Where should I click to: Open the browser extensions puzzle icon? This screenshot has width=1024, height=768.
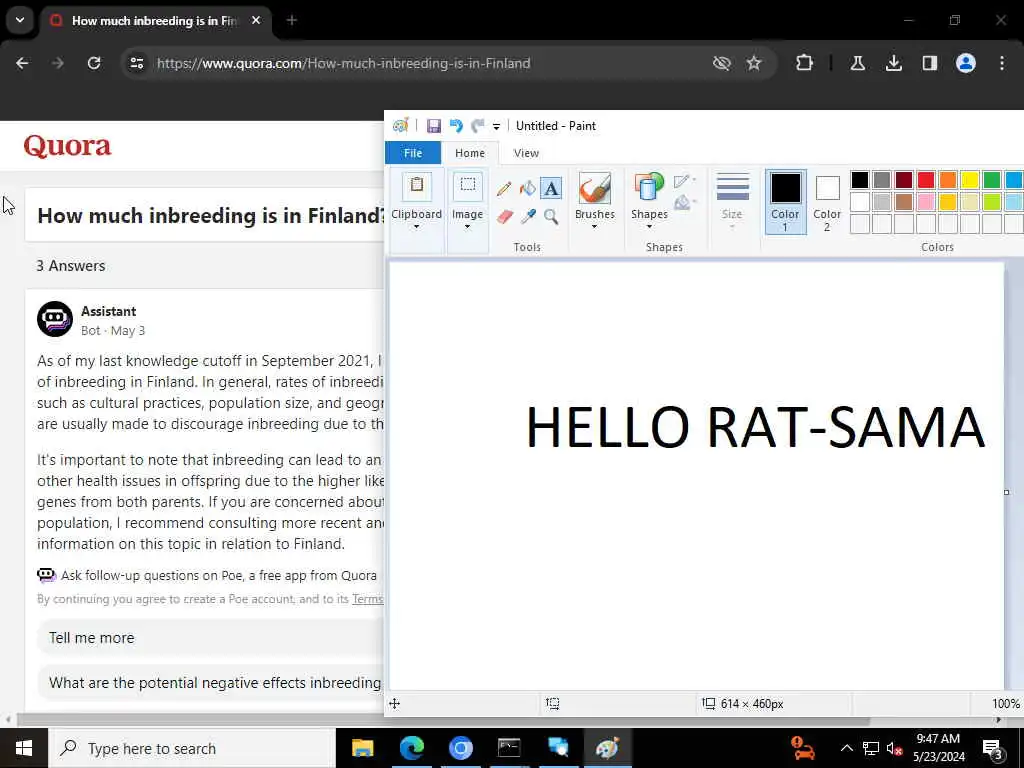pos(805,63)
